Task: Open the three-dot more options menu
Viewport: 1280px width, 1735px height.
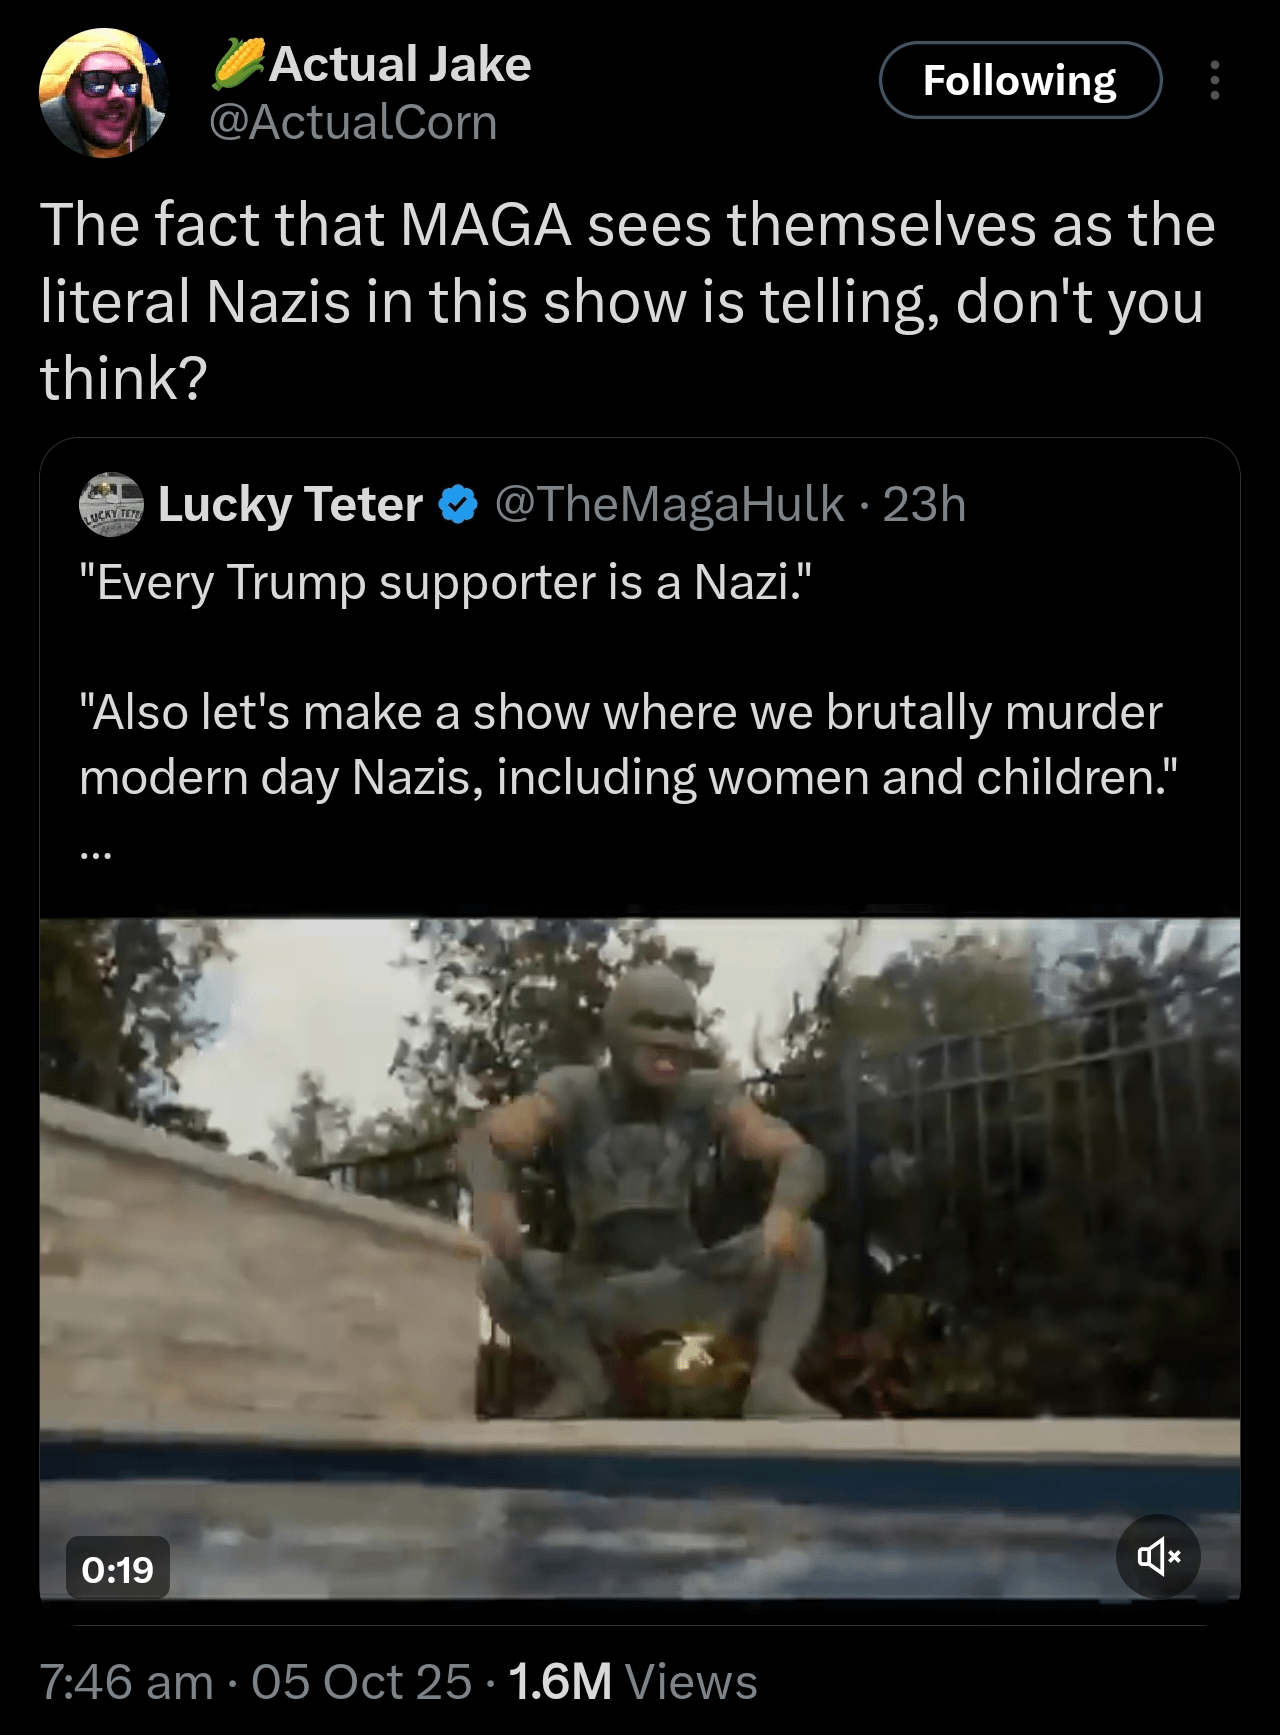Action: [1214, 81]
